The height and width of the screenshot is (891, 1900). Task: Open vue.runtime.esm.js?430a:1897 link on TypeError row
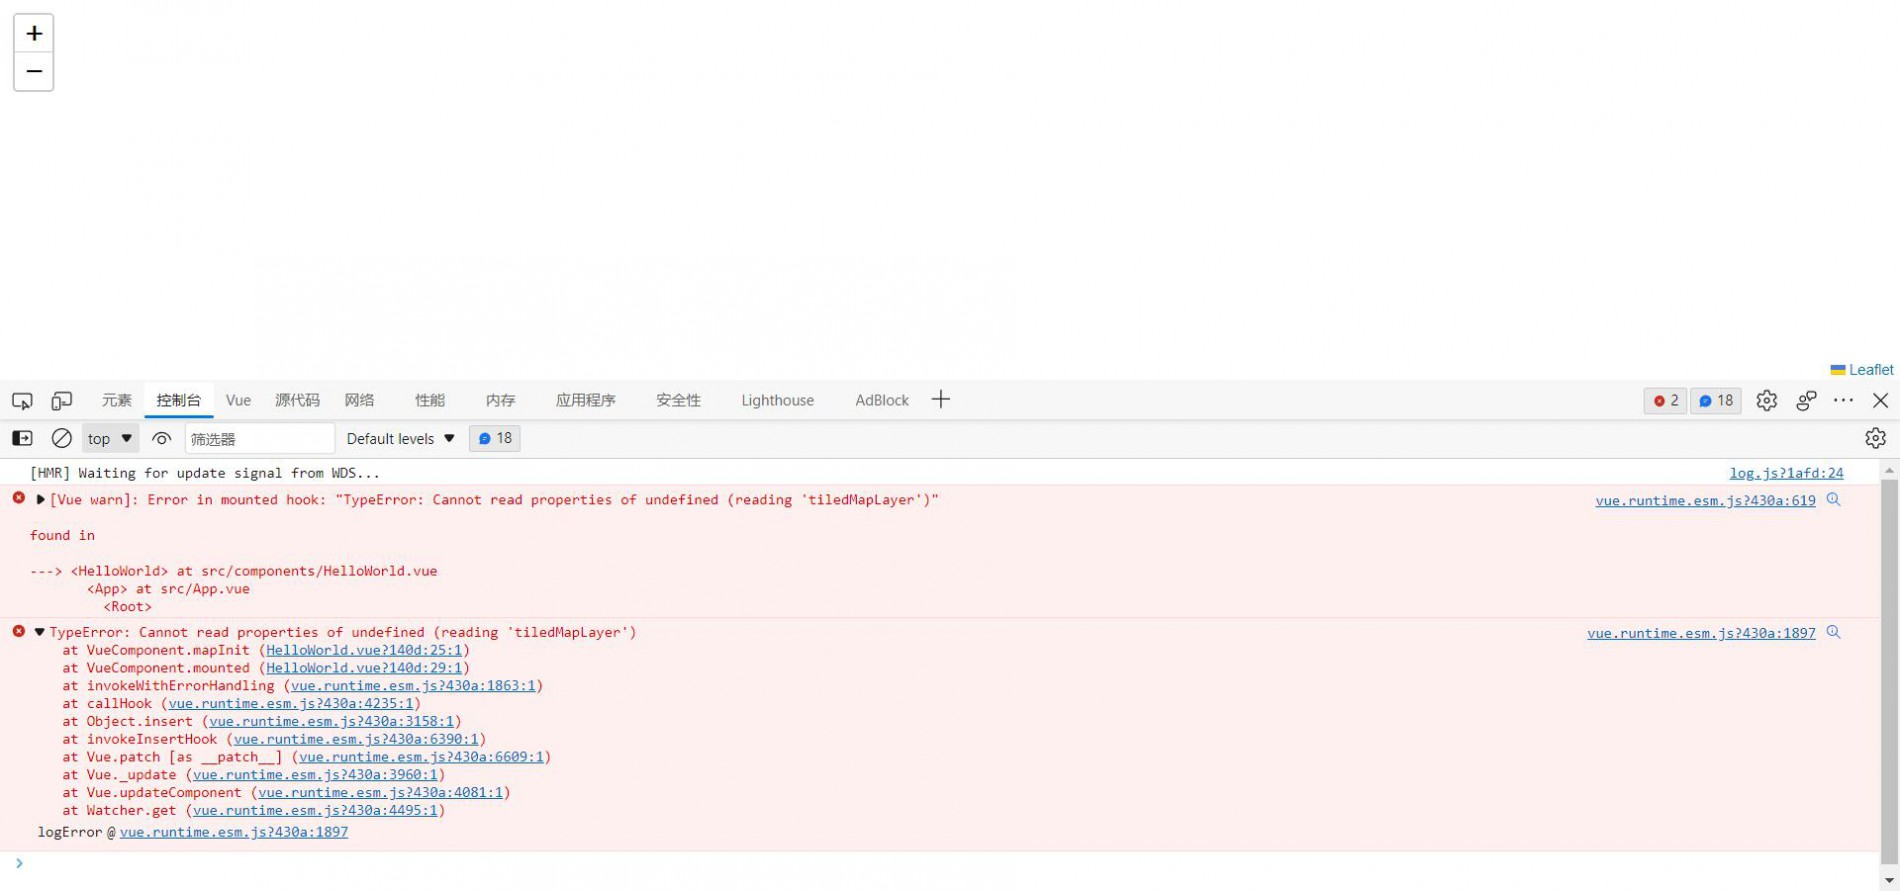tap(1701, 633)
